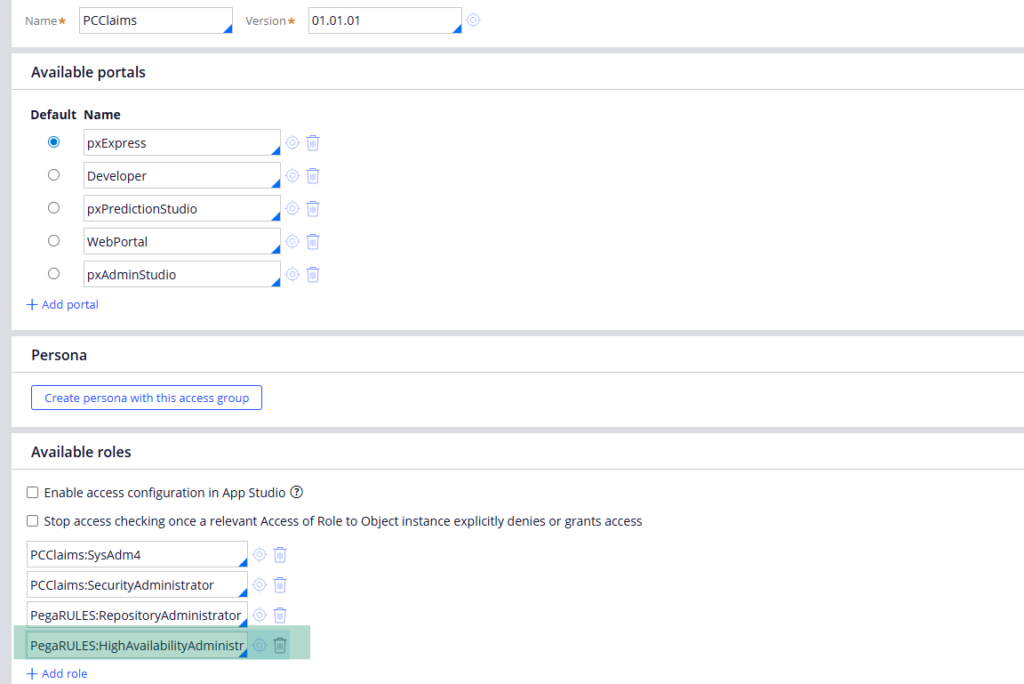Edit the PCClaims:SecurityAdministrator role field
The height and width of the screenshot is (684, 1024).
(x=137, y=584)
